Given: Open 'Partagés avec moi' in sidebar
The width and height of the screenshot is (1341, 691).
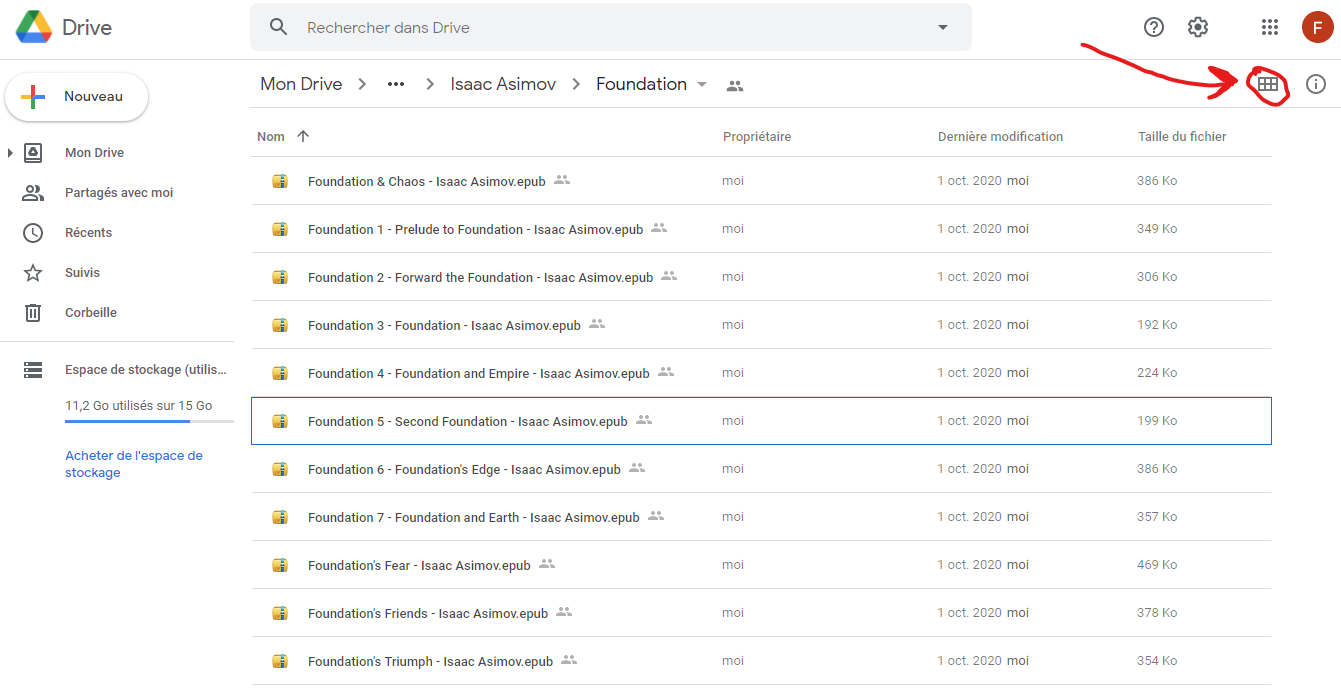Looking at the screenshot, I should (119, 193).
